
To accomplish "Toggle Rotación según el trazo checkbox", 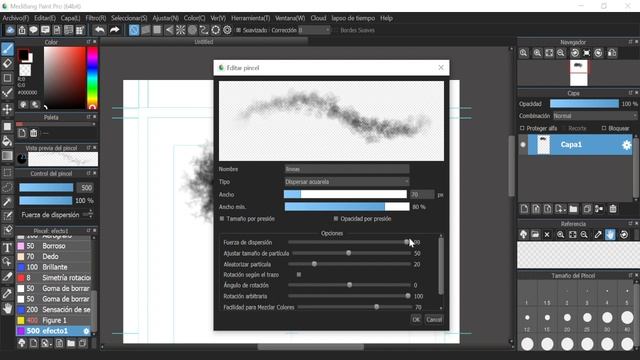I will [x=299, y=275].
